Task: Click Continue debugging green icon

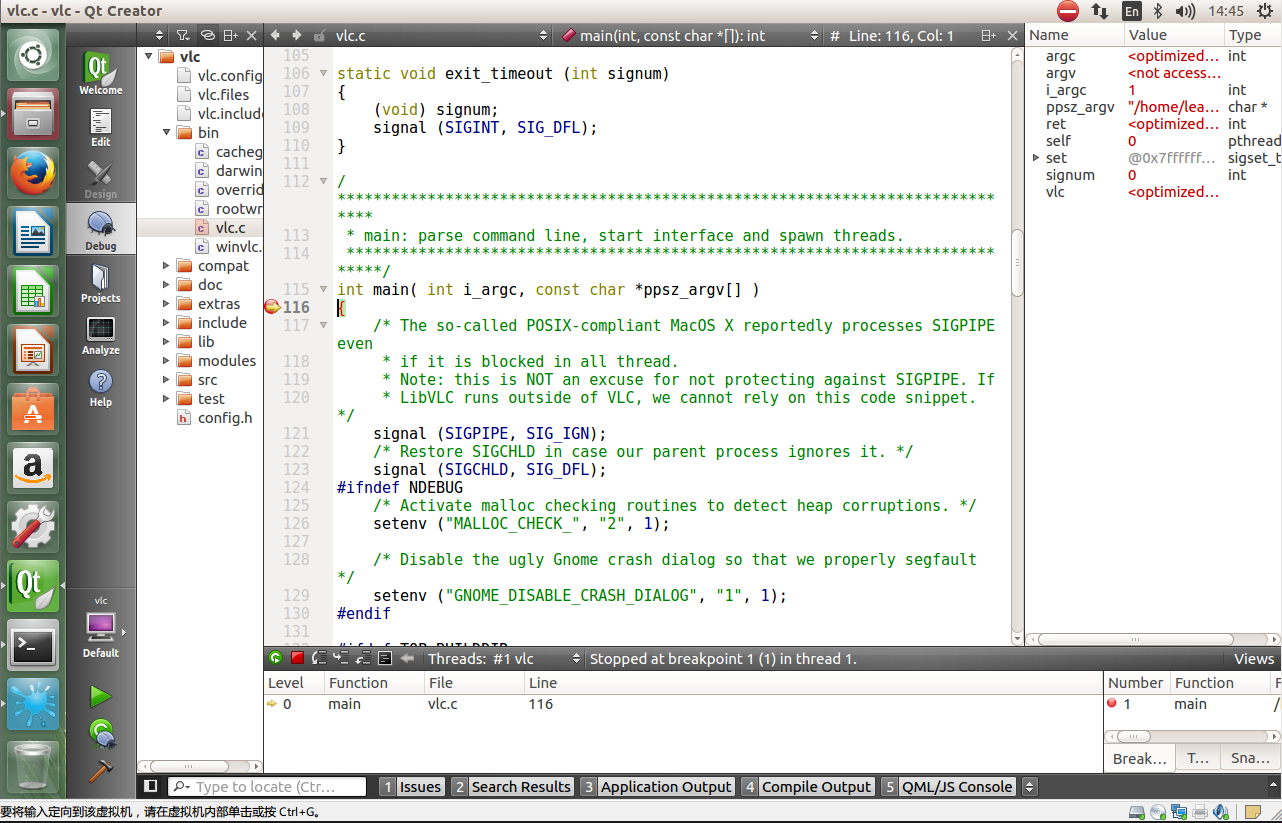Action: [x=276, y=658]
